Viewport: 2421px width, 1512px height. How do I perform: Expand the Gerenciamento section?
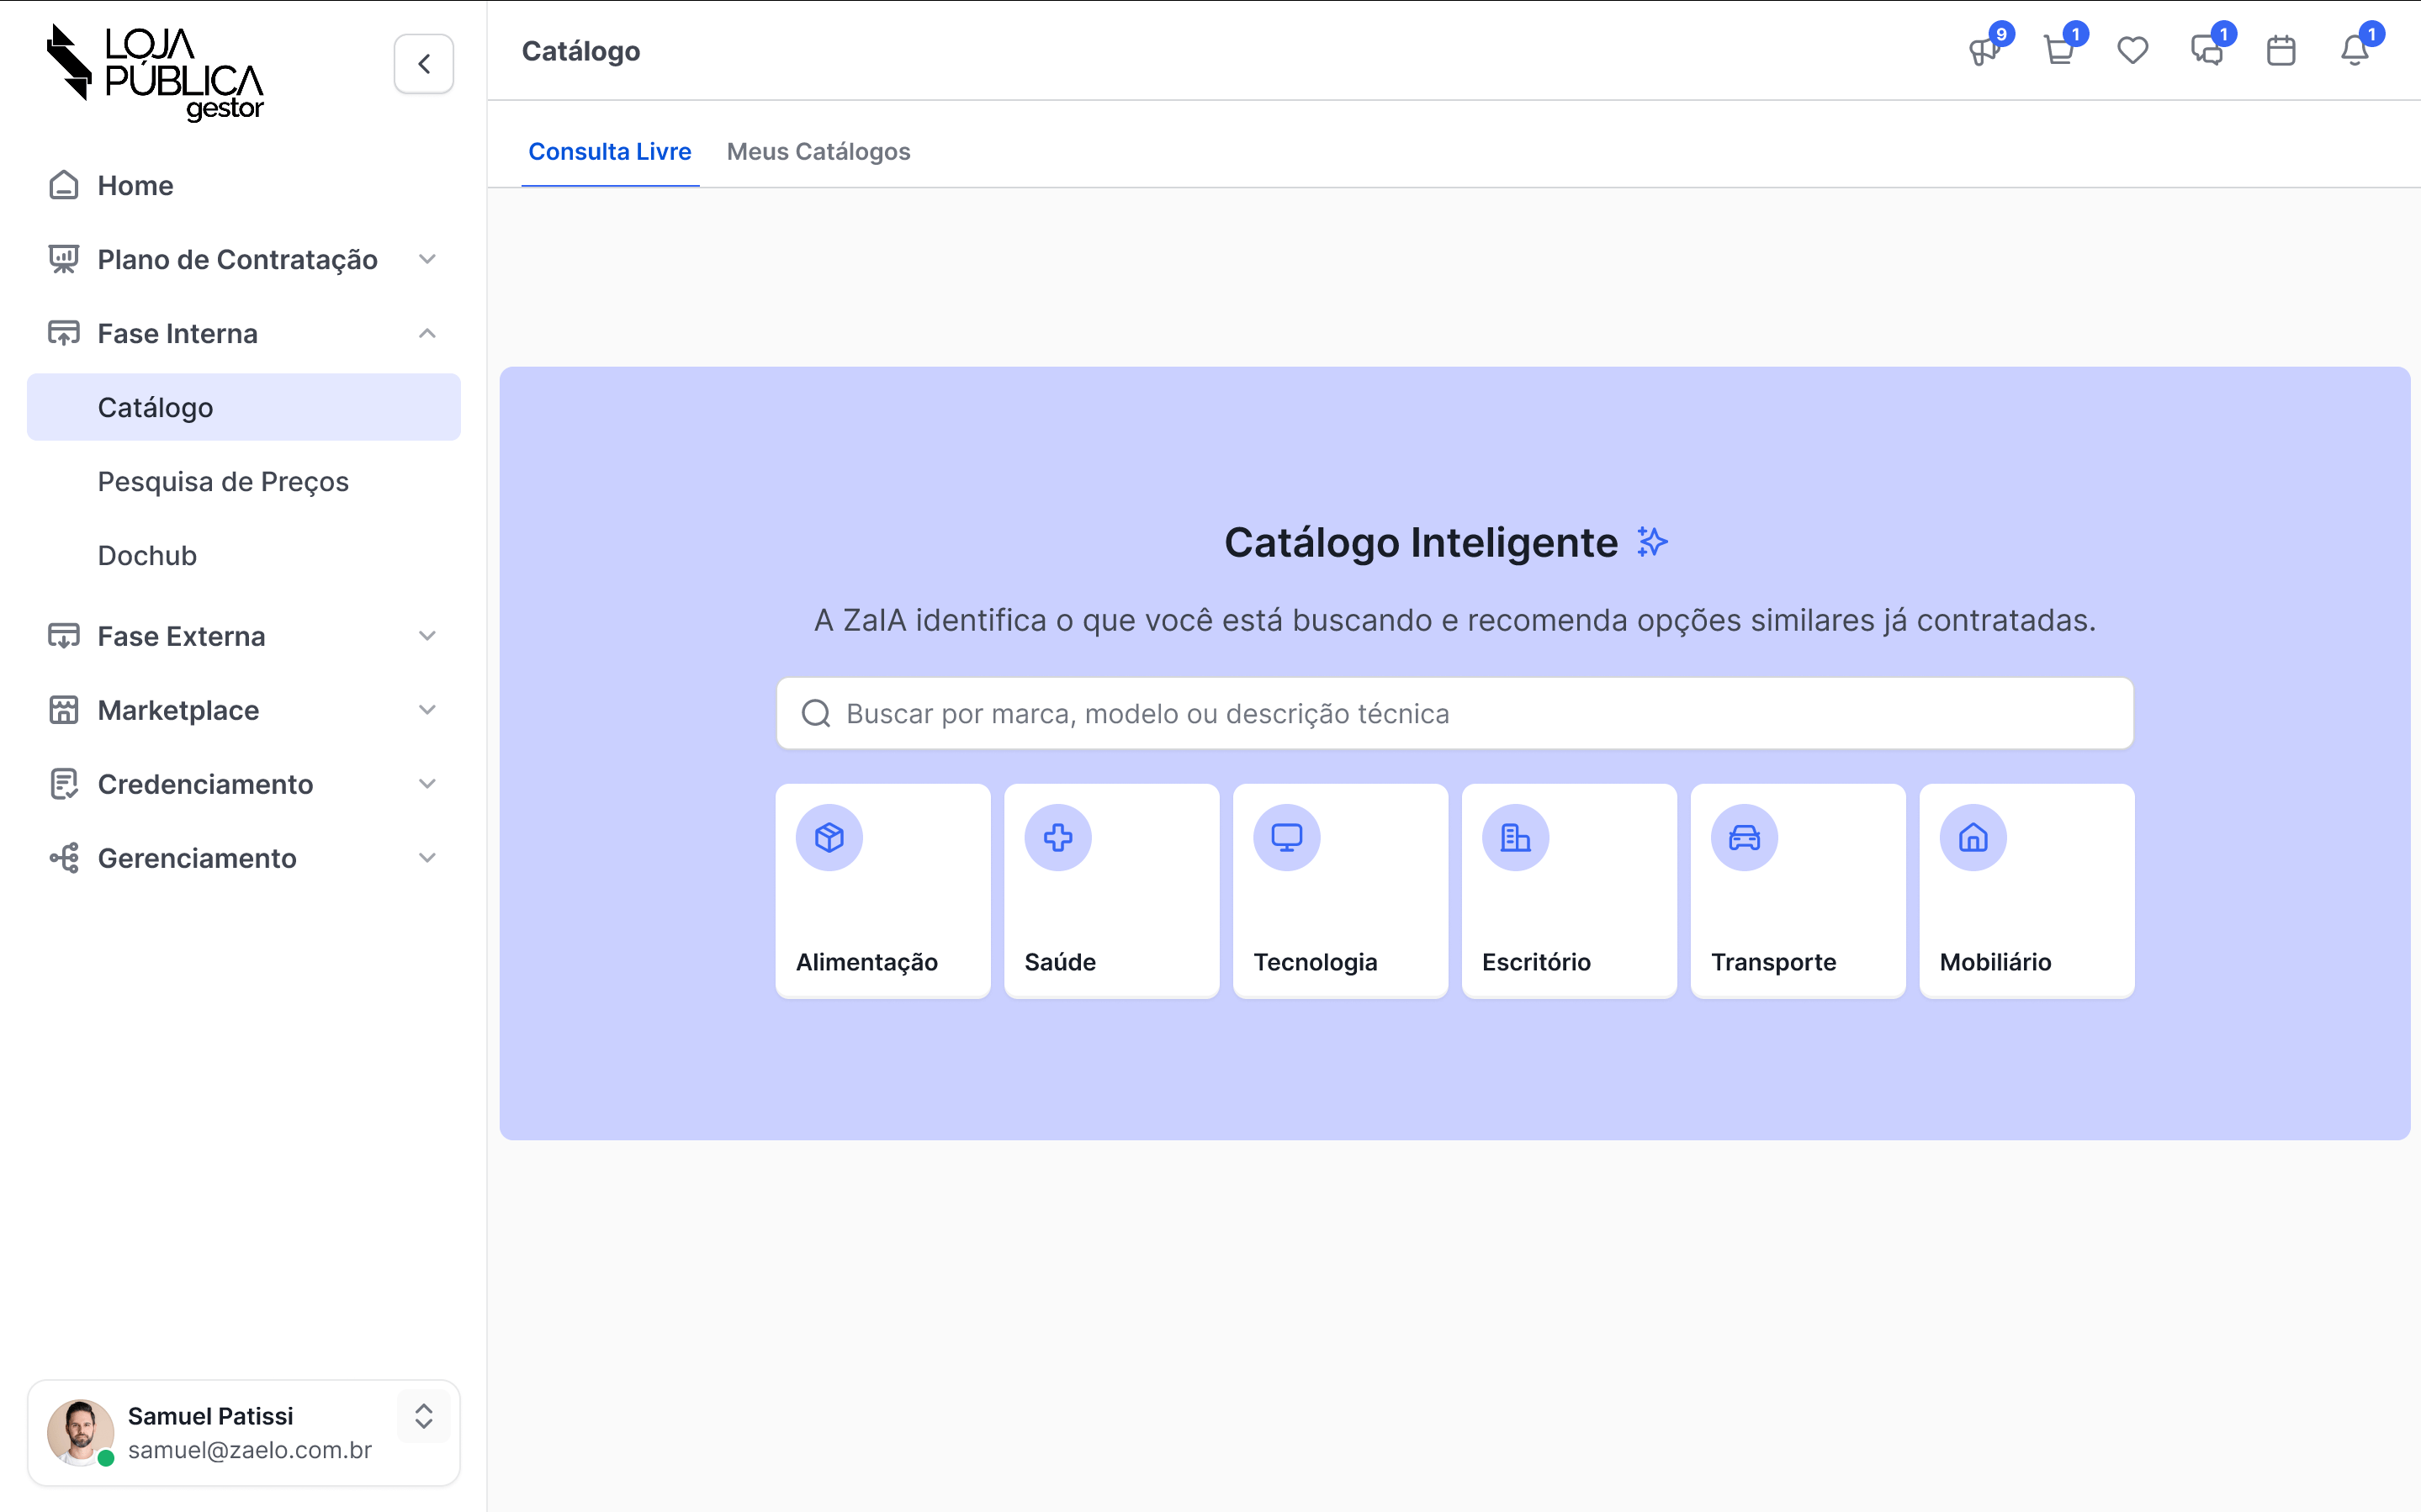(x=427, y=858)
